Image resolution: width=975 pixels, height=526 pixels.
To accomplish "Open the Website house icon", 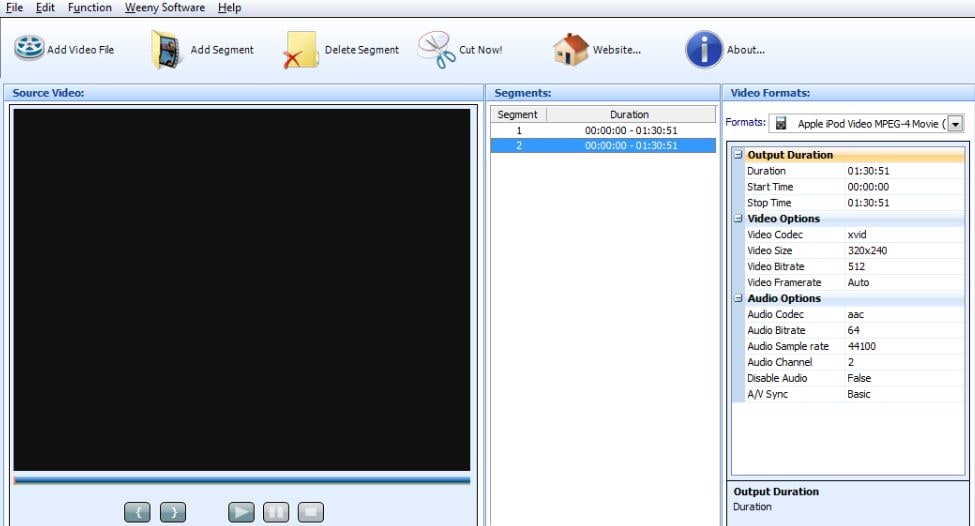I will point(571,50).
